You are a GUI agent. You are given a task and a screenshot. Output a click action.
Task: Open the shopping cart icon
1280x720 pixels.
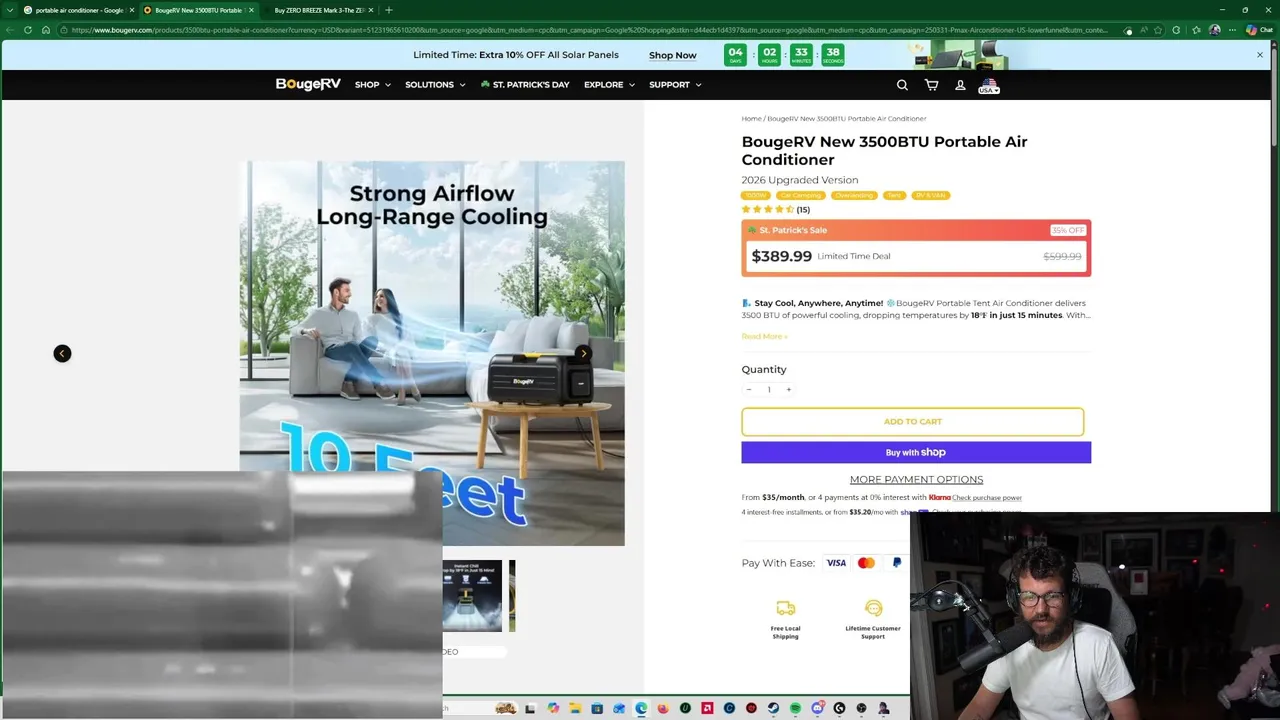coord(931,85)
